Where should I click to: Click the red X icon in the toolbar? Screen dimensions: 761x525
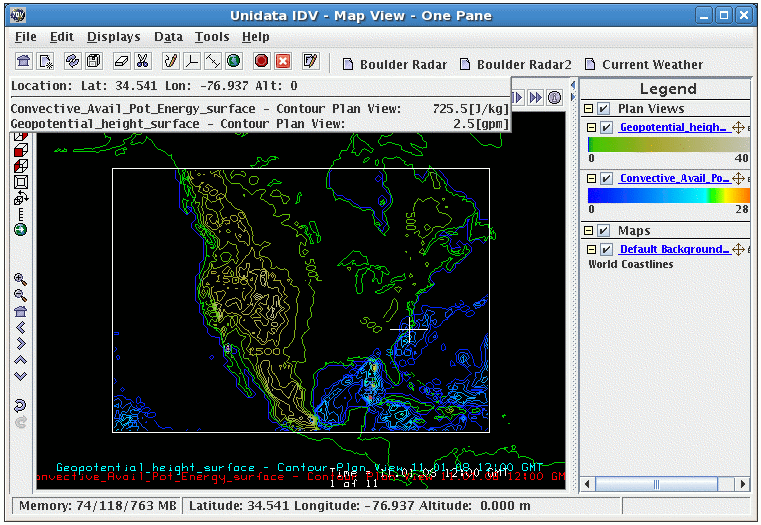(x=283, y=62)
